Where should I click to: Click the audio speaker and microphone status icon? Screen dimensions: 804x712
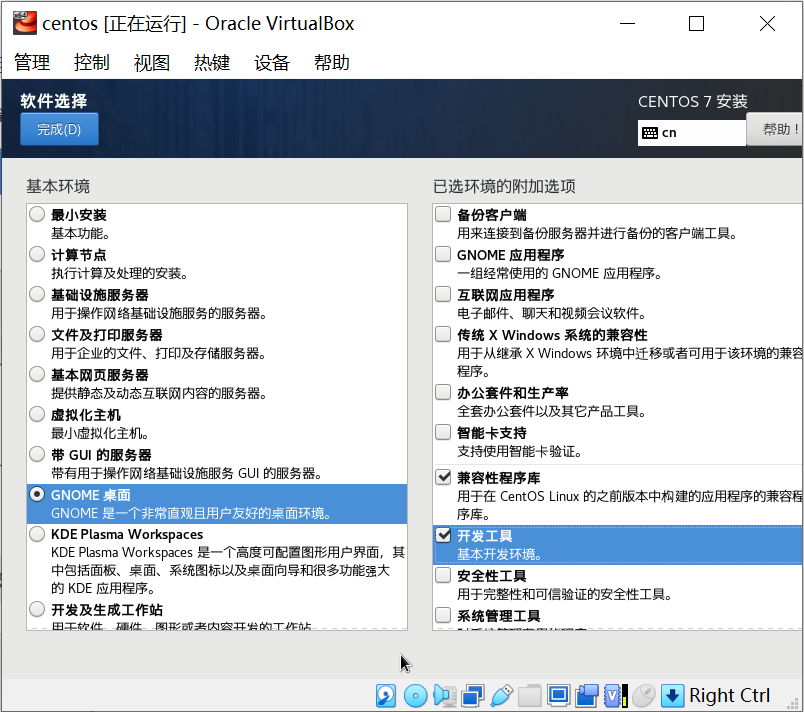(445, 696)
